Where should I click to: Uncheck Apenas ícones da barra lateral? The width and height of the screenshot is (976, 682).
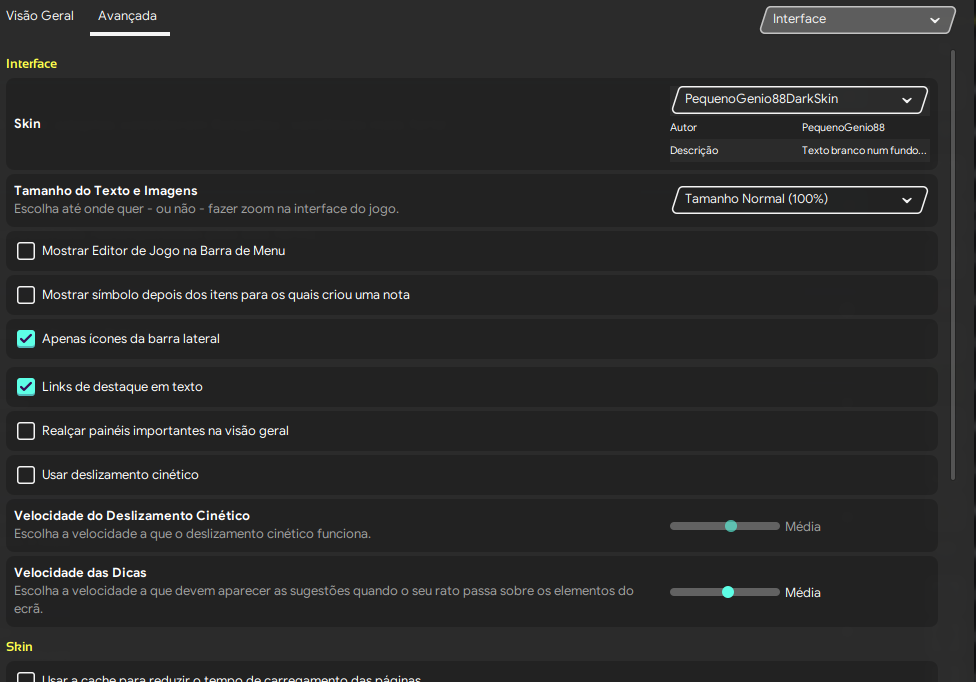click(26, 339)
